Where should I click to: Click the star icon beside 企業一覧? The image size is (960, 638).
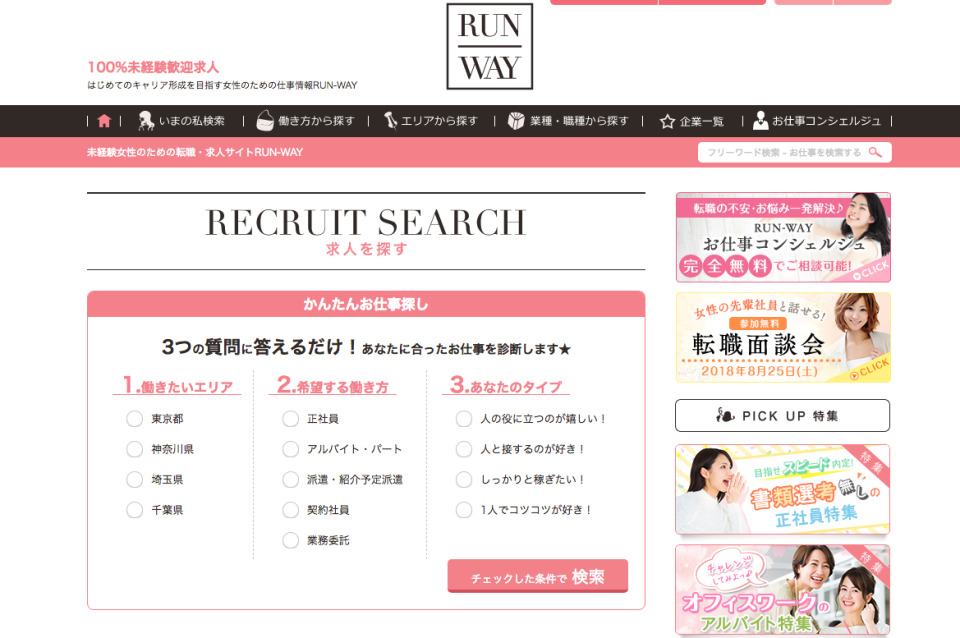667,121
